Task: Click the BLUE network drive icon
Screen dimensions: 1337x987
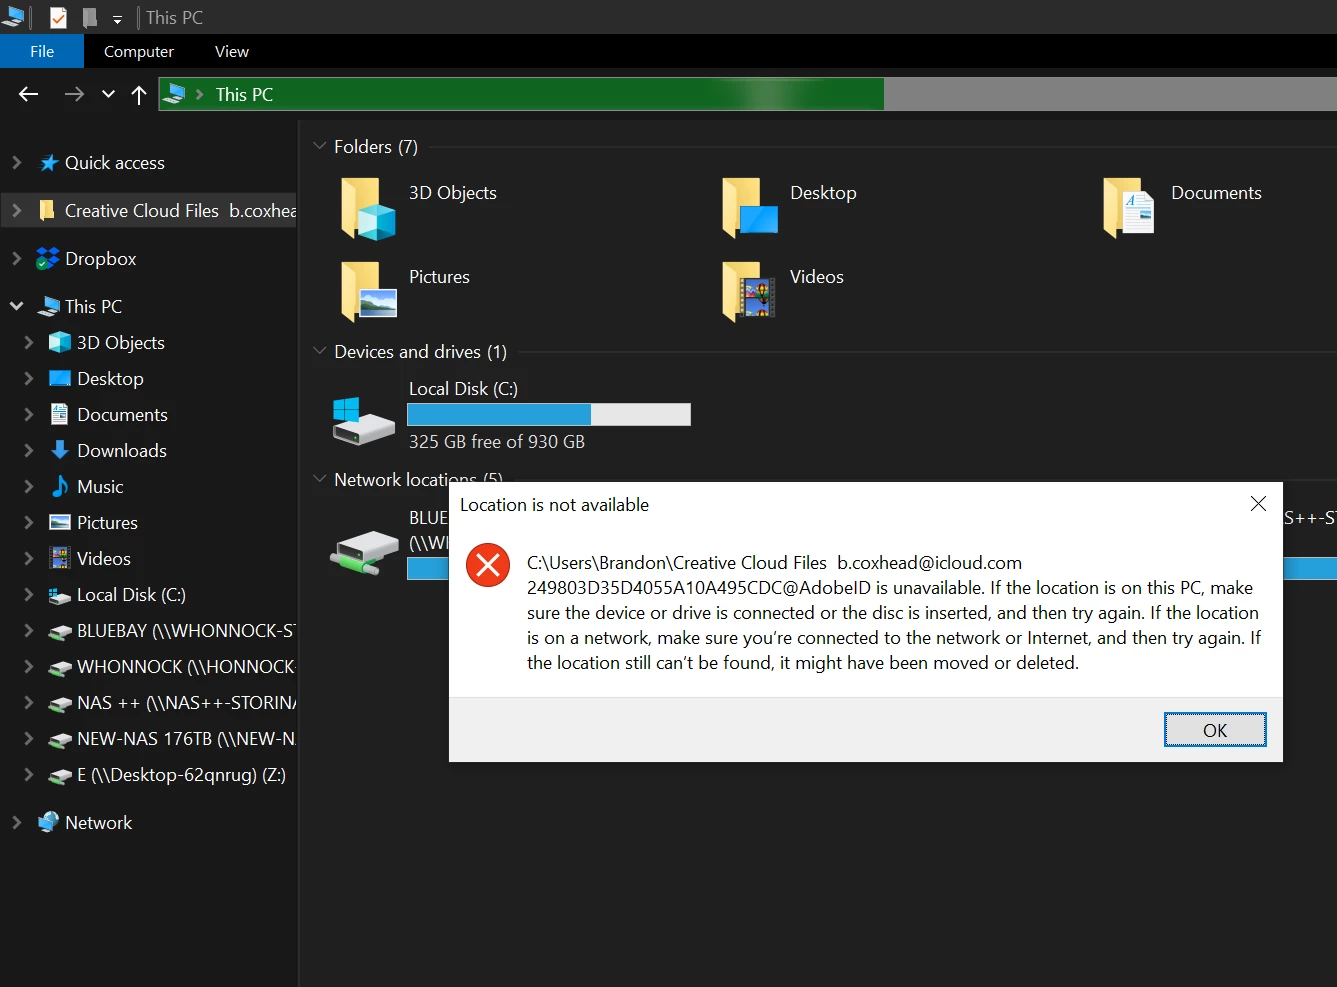Action: click(365, 552)
